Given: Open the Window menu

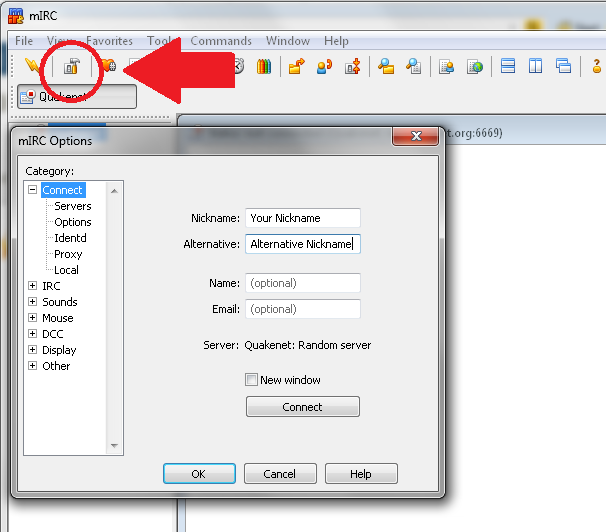Looking at the screenshot, I should pyautogui.click(x=287, y=41).
